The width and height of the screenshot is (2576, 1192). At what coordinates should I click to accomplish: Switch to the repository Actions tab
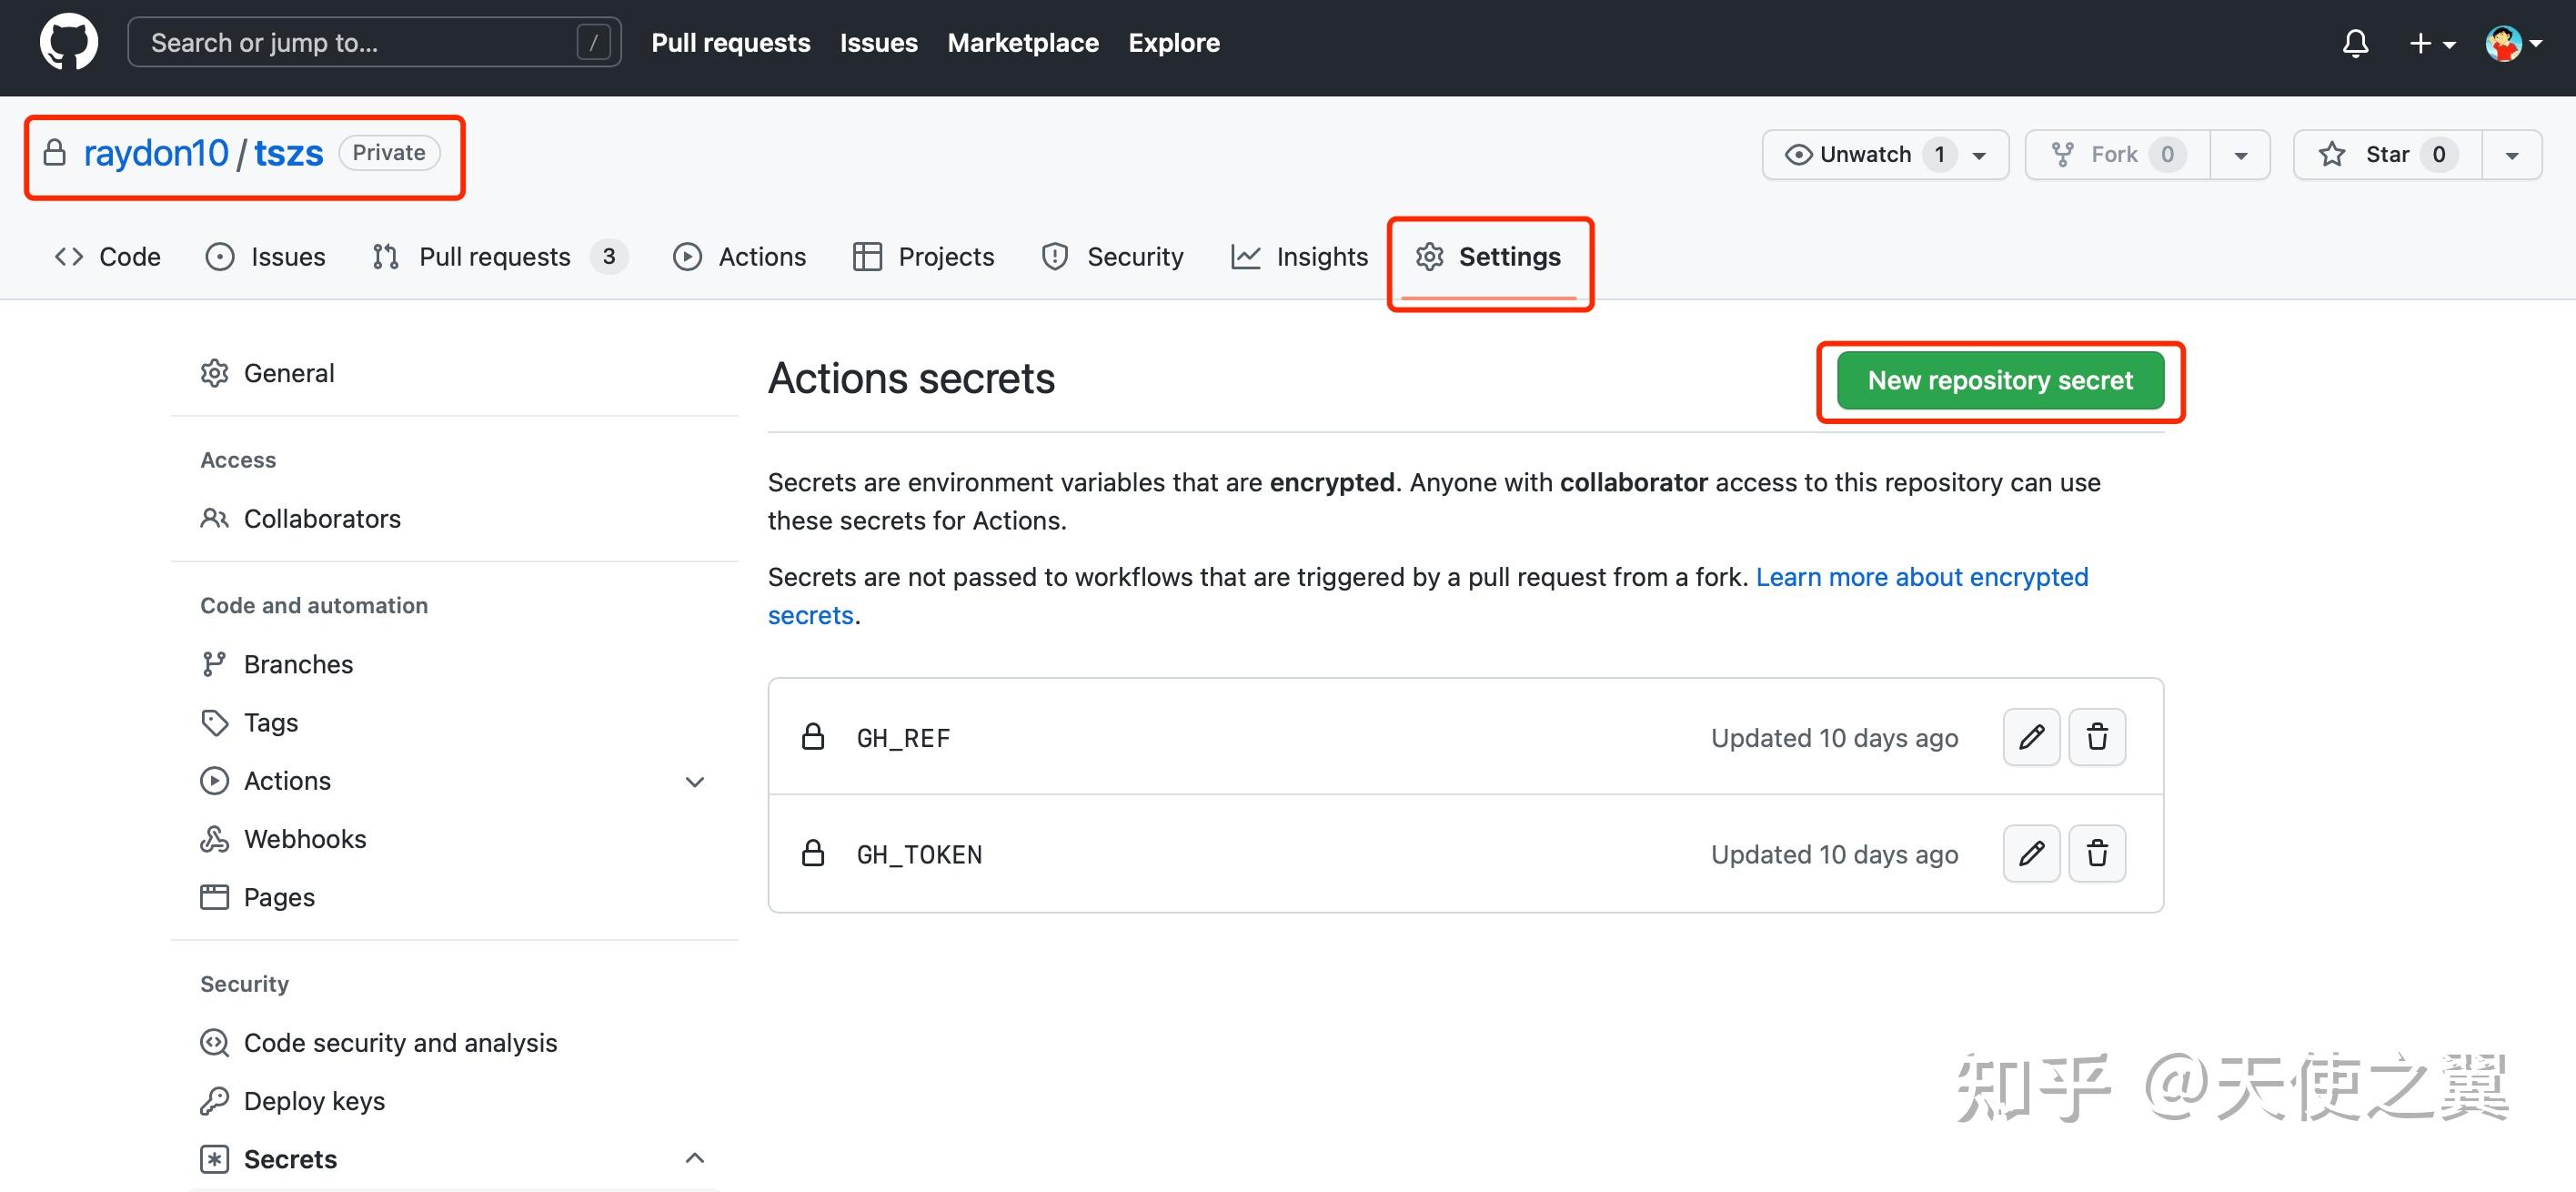[740, 256]
